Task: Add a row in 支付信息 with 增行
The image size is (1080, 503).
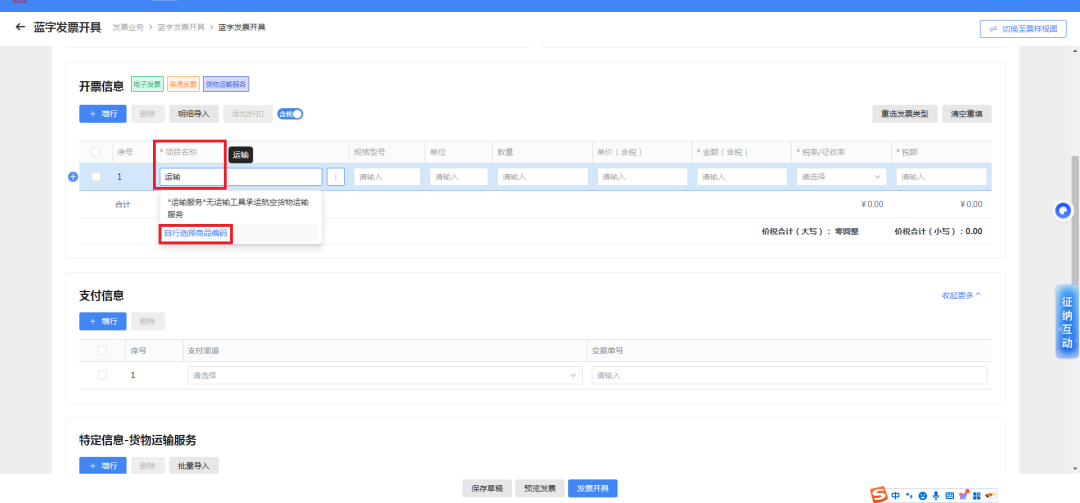Action: 103,321
